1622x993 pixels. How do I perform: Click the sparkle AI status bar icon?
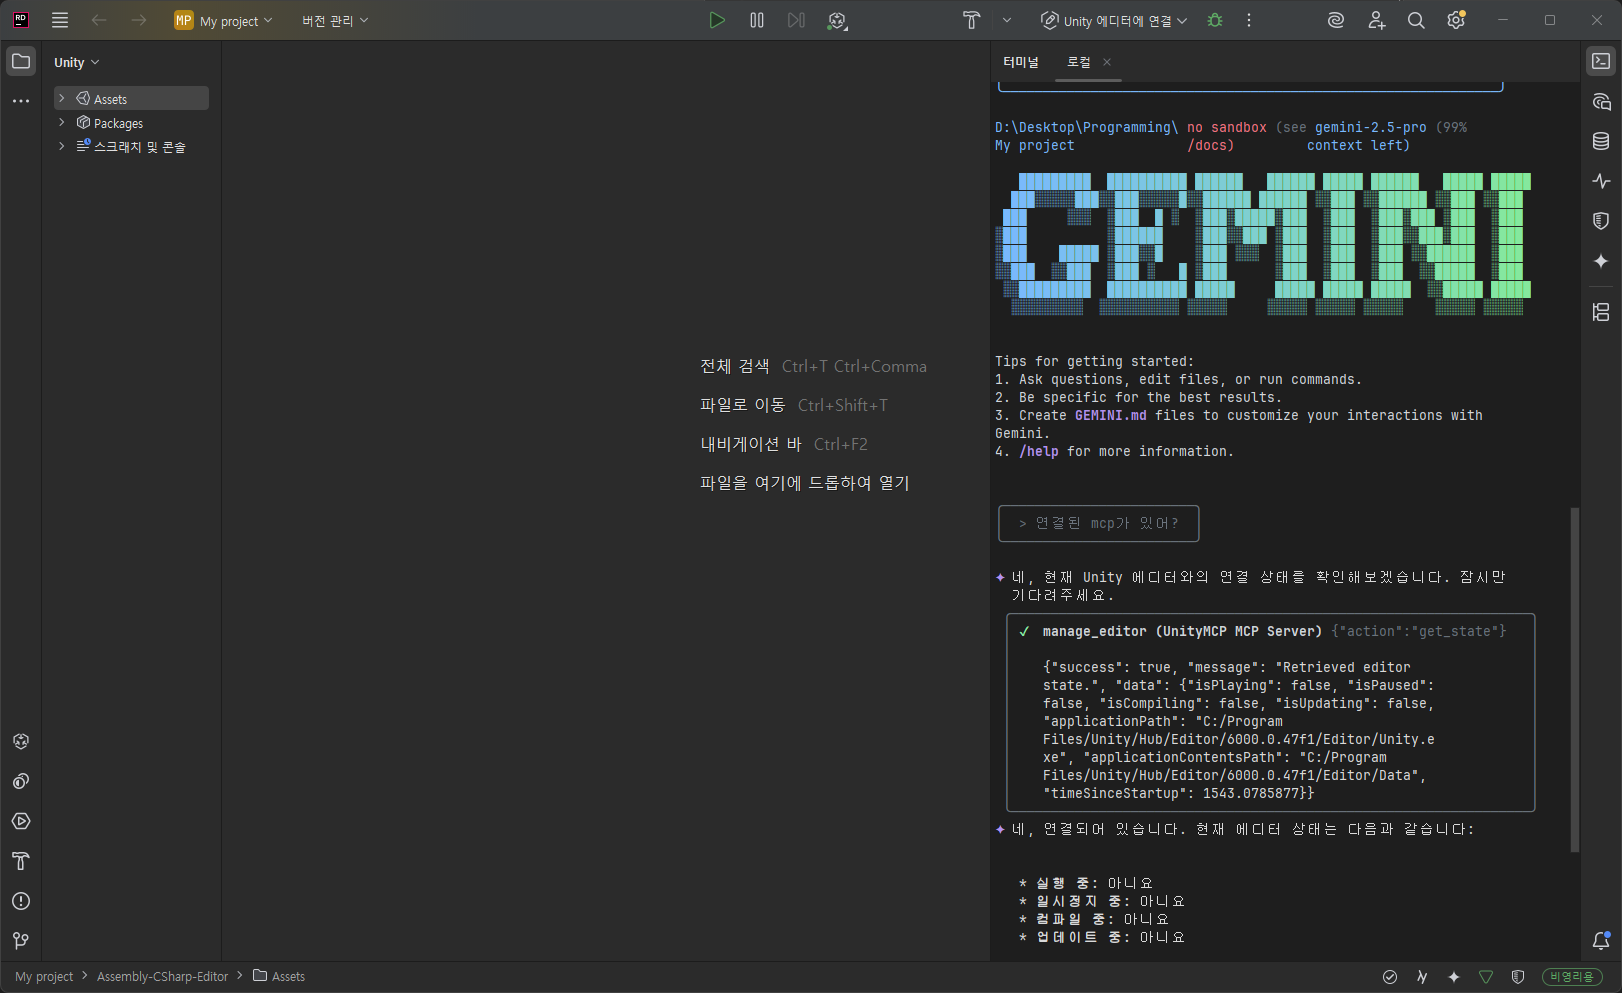(1454, 977)
